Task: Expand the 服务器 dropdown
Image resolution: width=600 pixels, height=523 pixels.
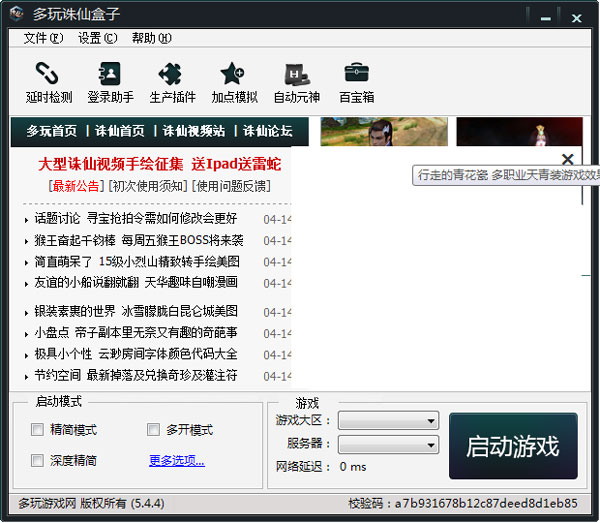Action: [388, 444]
